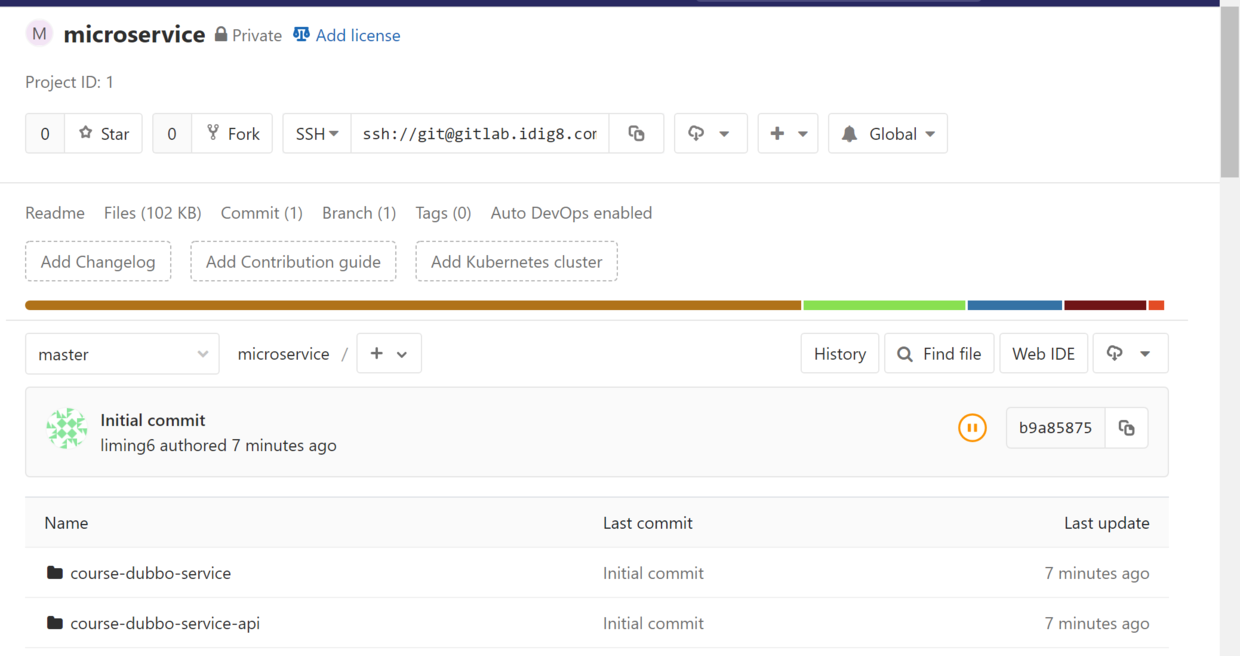Open the commit author's avatar
This screenshot has width=1240, height=656.
point(66,428)
